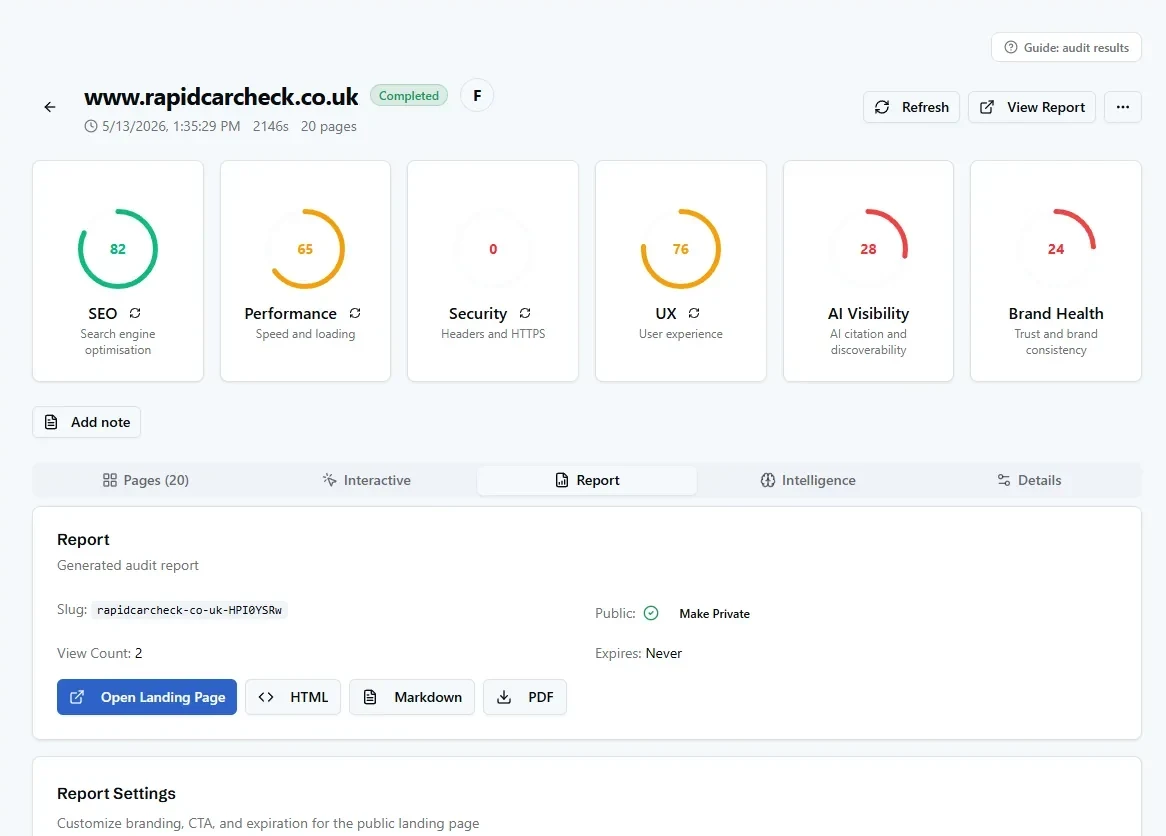Viewport: 1166px width, 836px height.
Task: Click the Refresh button
Action: point(911,107)
